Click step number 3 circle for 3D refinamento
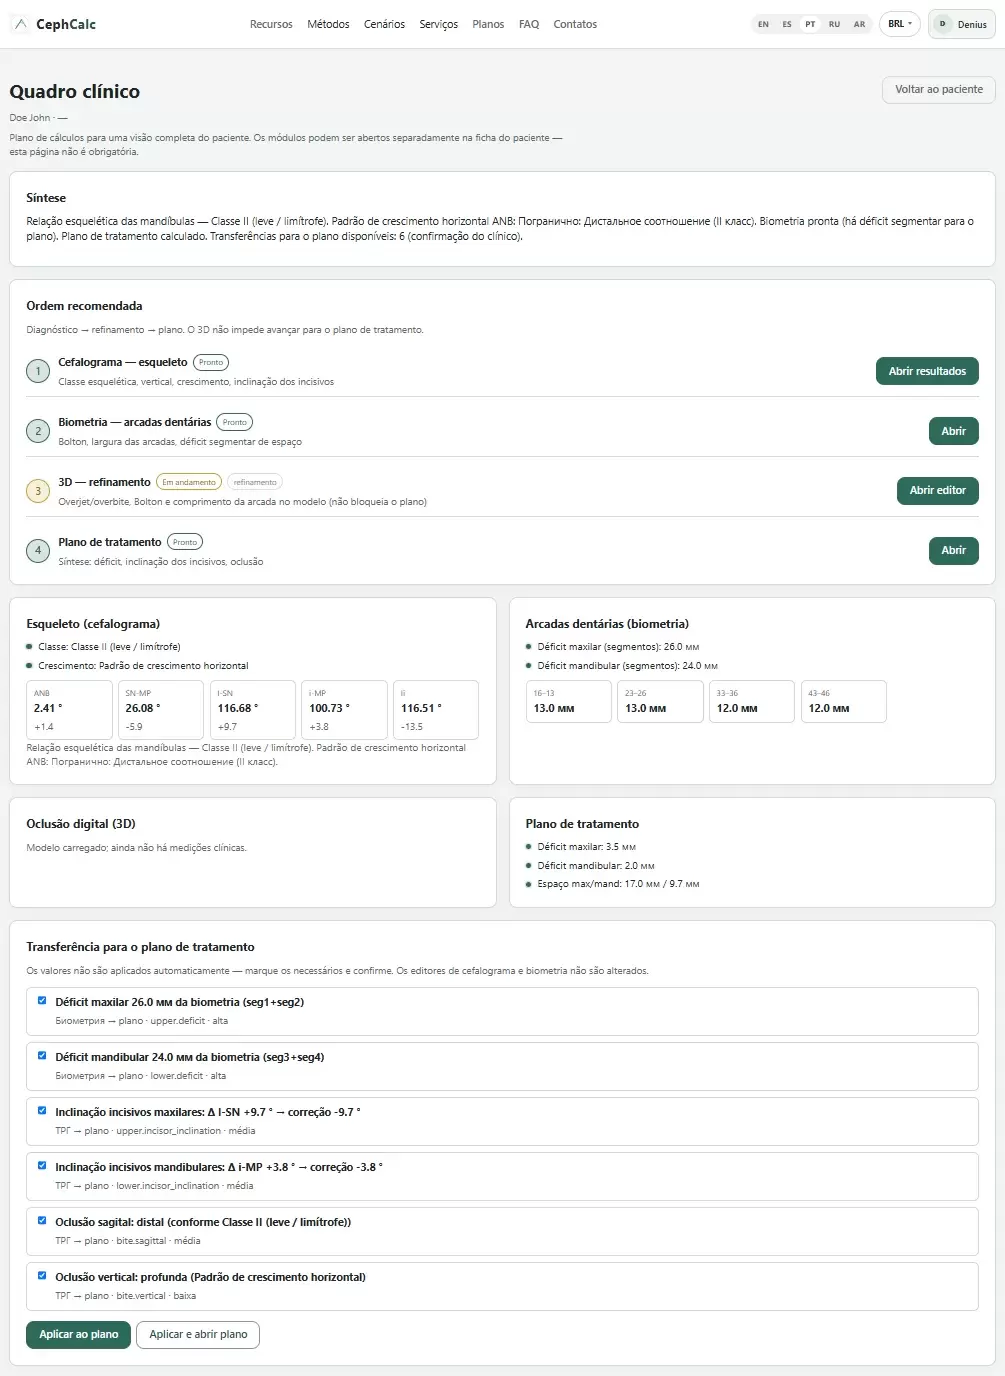The image size is (1005, 1376). tap(38, 491)
